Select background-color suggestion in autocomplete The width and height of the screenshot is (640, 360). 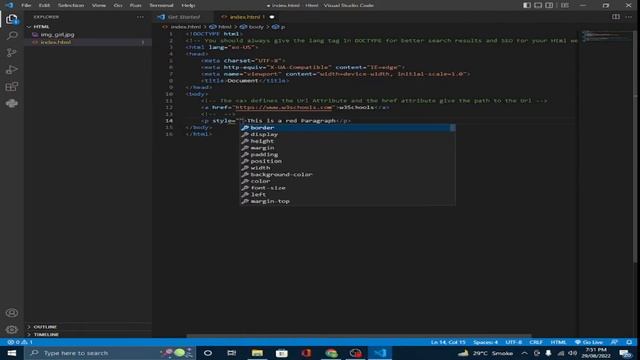click(347, 175)
